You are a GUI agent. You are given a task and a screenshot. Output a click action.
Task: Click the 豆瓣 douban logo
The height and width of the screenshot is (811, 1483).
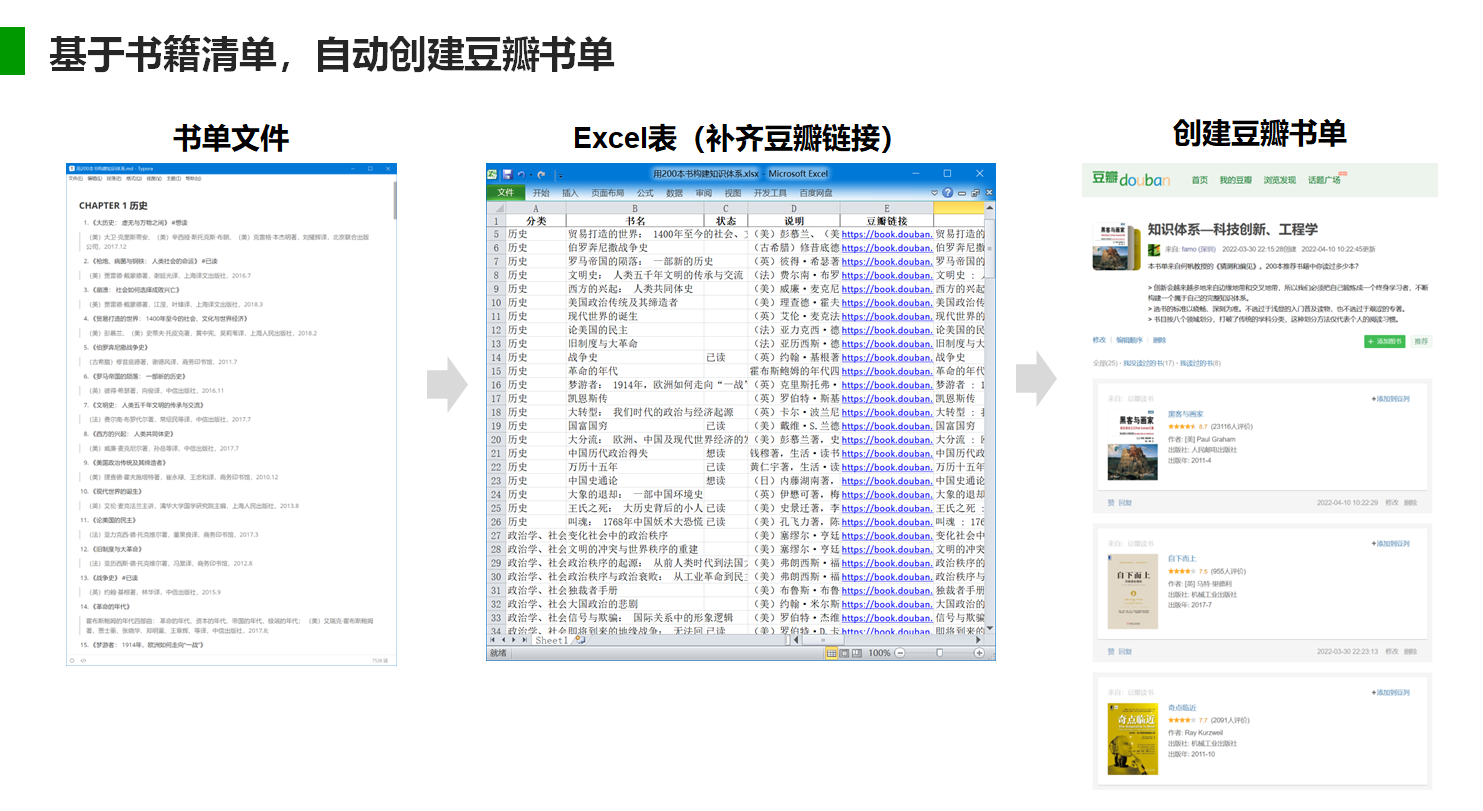[1130, 179]
